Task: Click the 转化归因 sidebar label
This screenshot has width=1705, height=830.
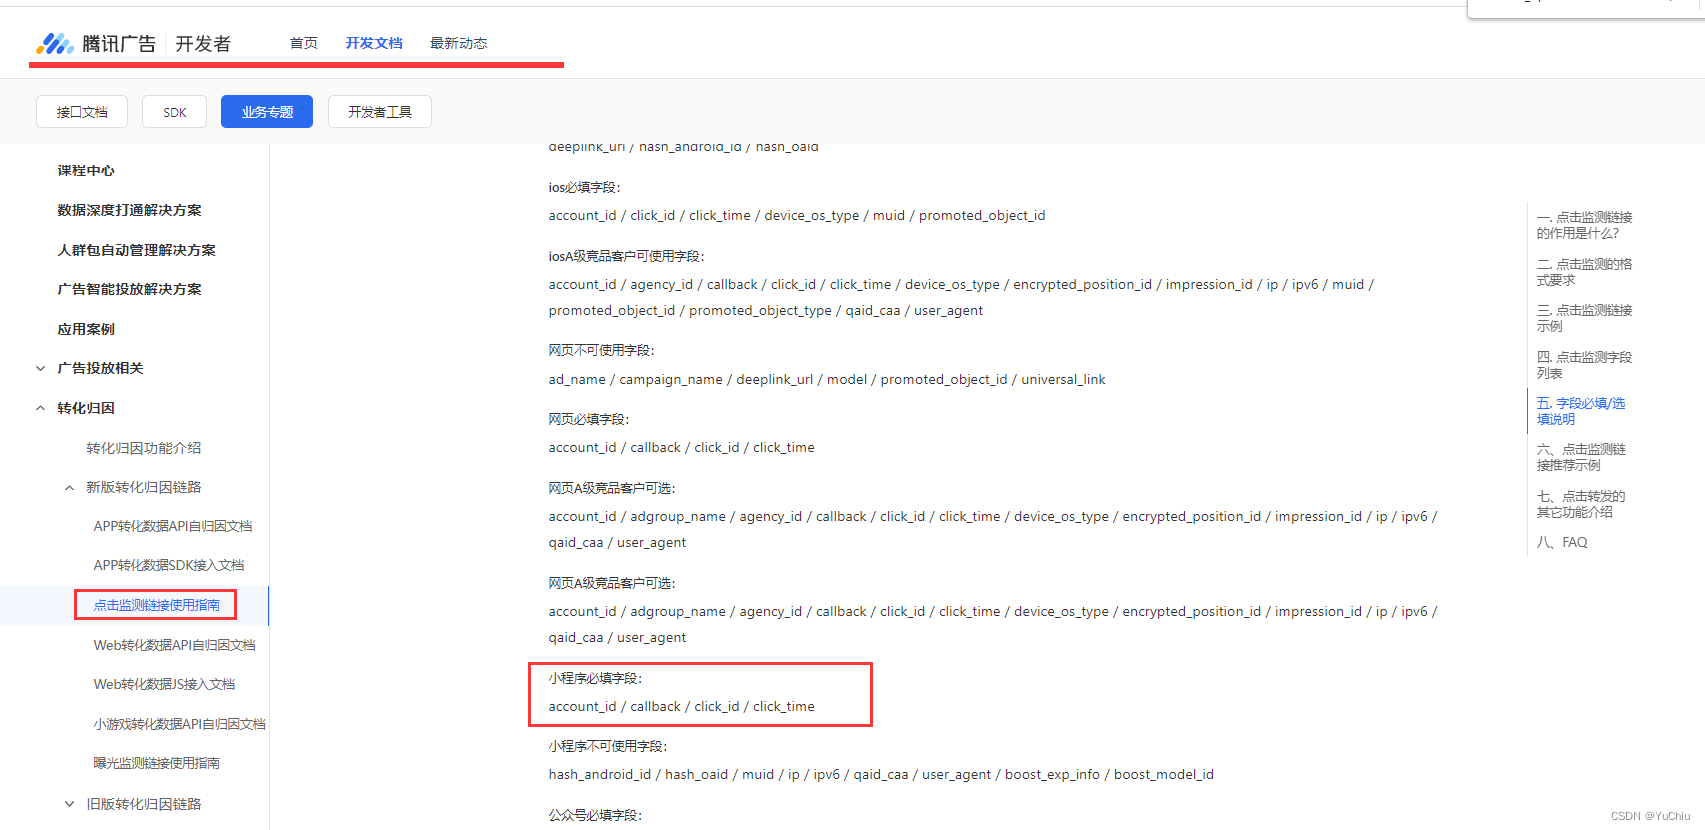Action: [86, 408]
